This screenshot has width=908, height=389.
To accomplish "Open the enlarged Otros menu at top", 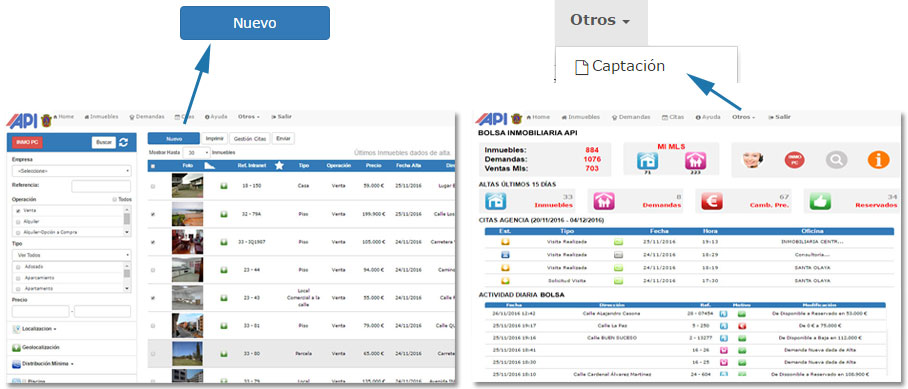I will click(x=601, y=20).
